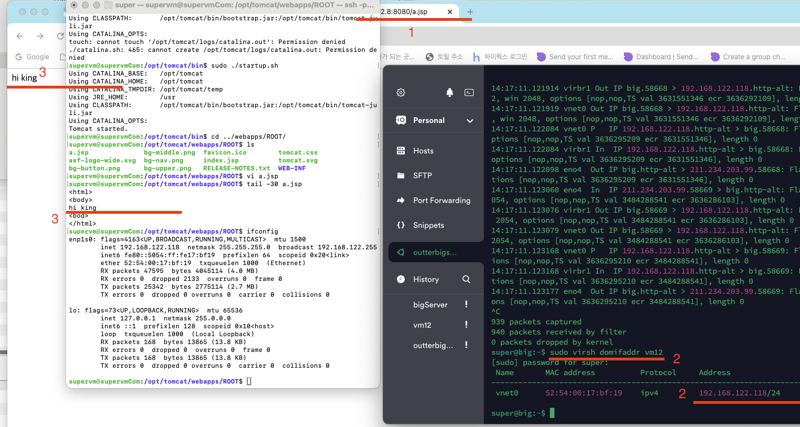Image resolution: width=800 pixels, height=427 pixels.
Task: Search history with the magnifier icon
Action: [x=466, y=280]
